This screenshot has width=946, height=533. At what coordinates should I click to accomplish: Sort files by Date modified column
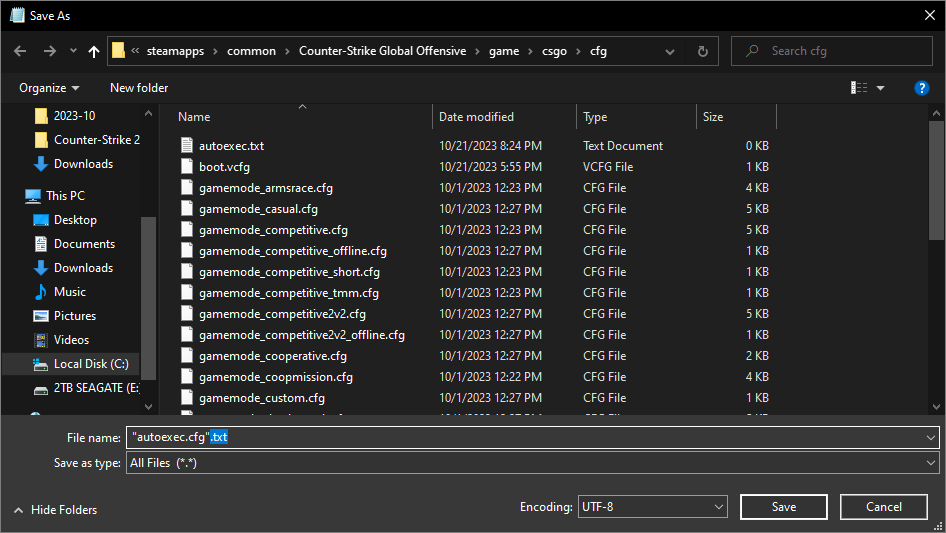pos(476,117)
